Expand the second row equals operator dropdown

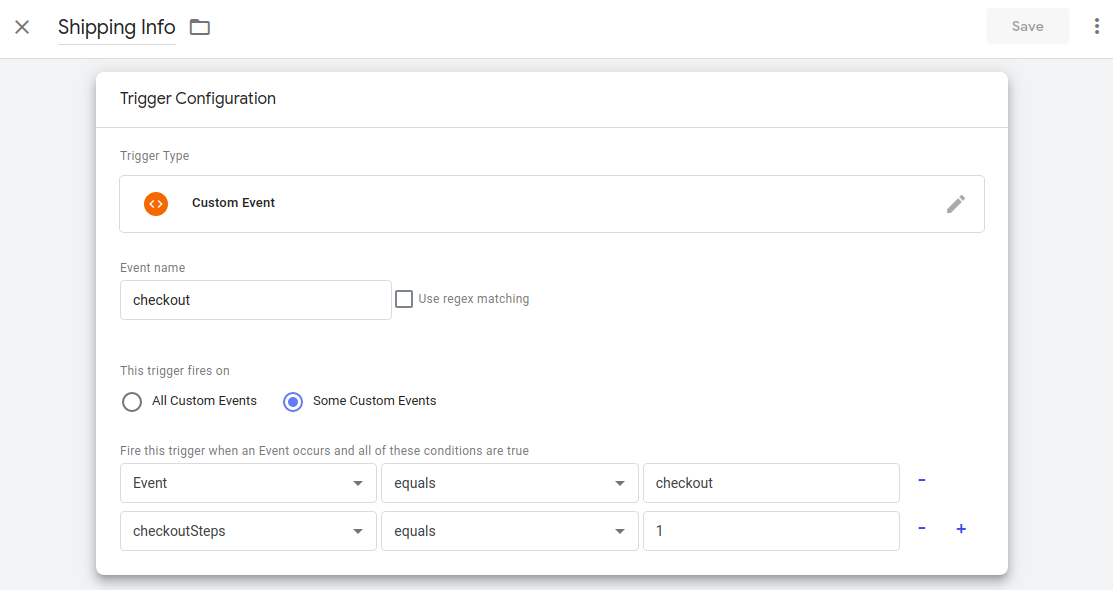tap(509, 531)
